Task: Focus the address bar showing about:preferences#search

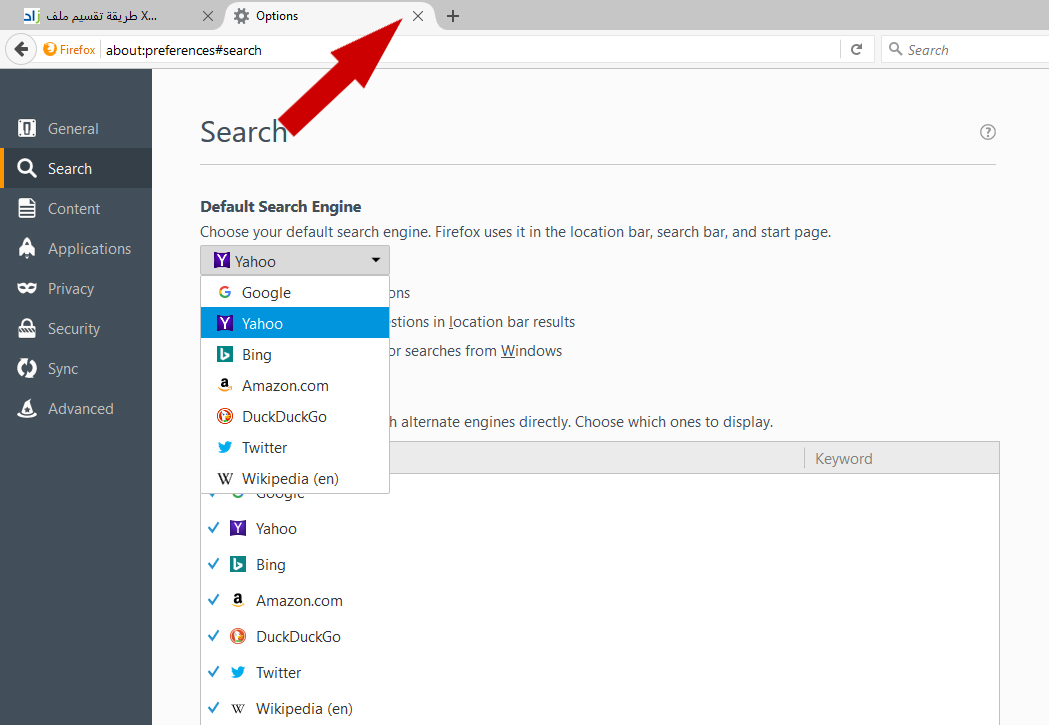Action: (468, 49)
